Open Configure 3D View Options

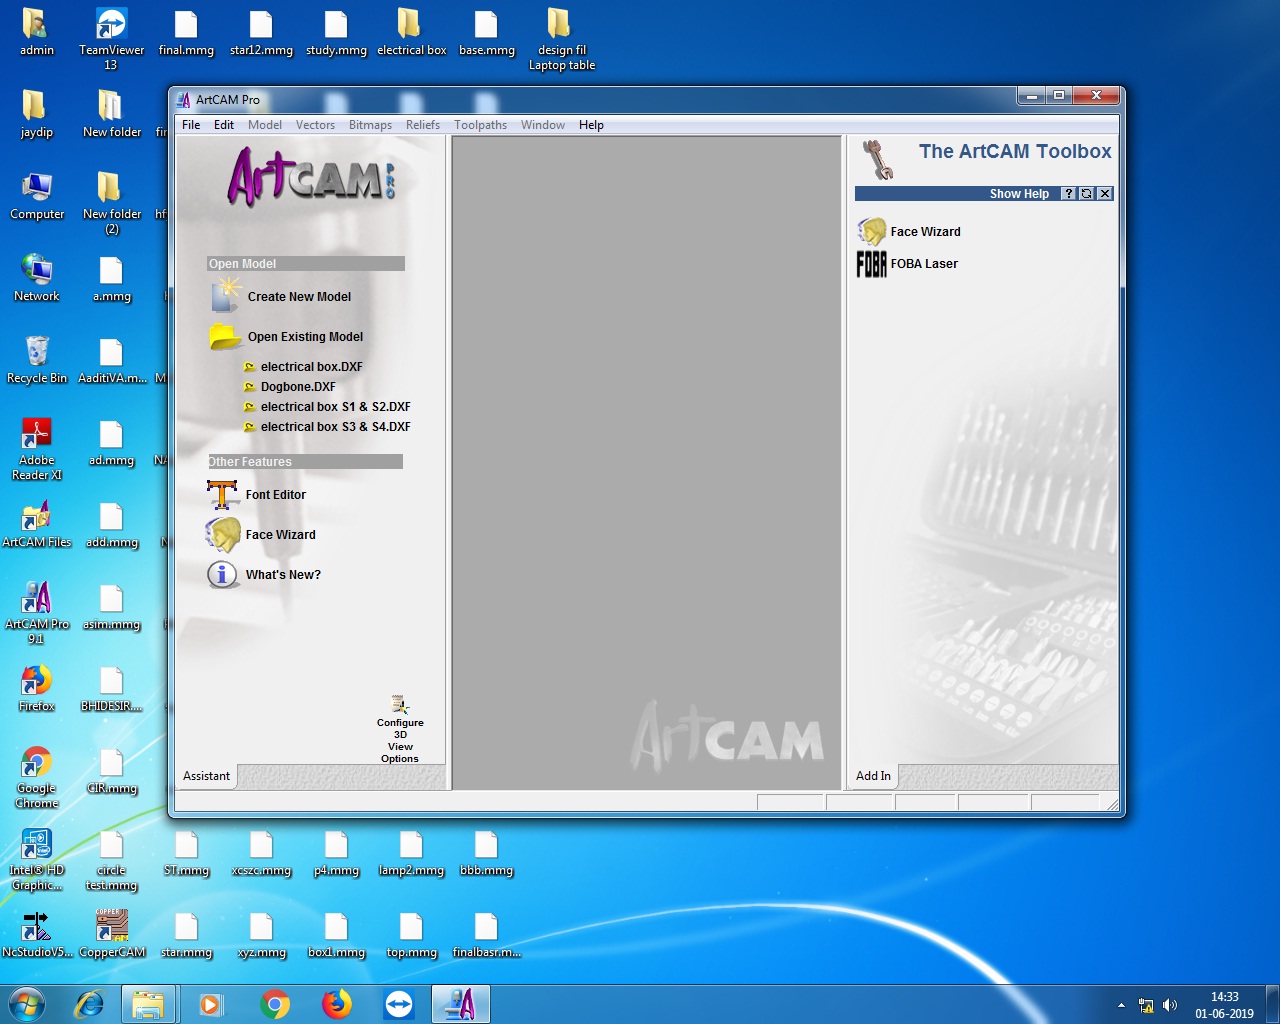point(400,730)
